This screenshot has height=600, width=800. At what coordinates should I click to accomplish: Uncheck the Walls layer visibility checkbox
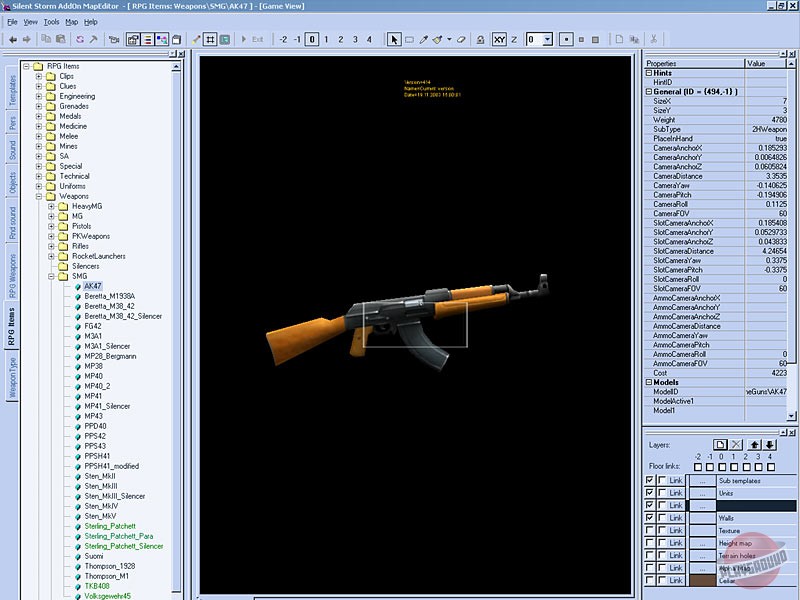pyautogui.click(x=650, y=518)
